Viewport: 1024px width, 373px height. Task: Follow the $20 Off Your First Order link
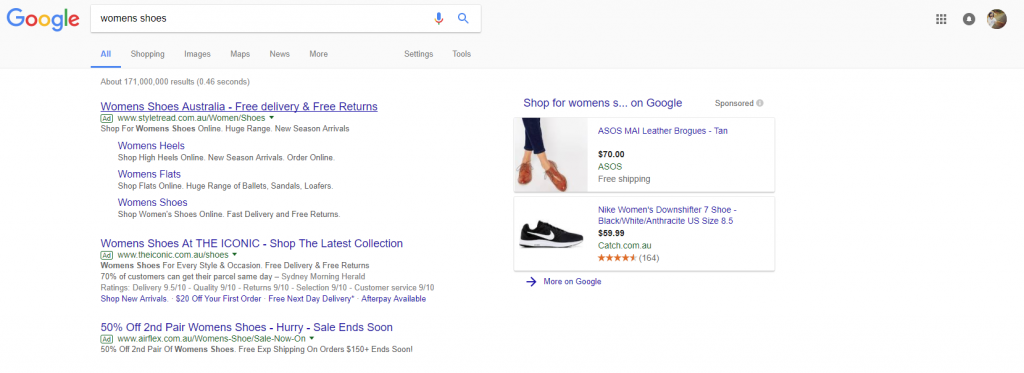[x=219, y=299]
